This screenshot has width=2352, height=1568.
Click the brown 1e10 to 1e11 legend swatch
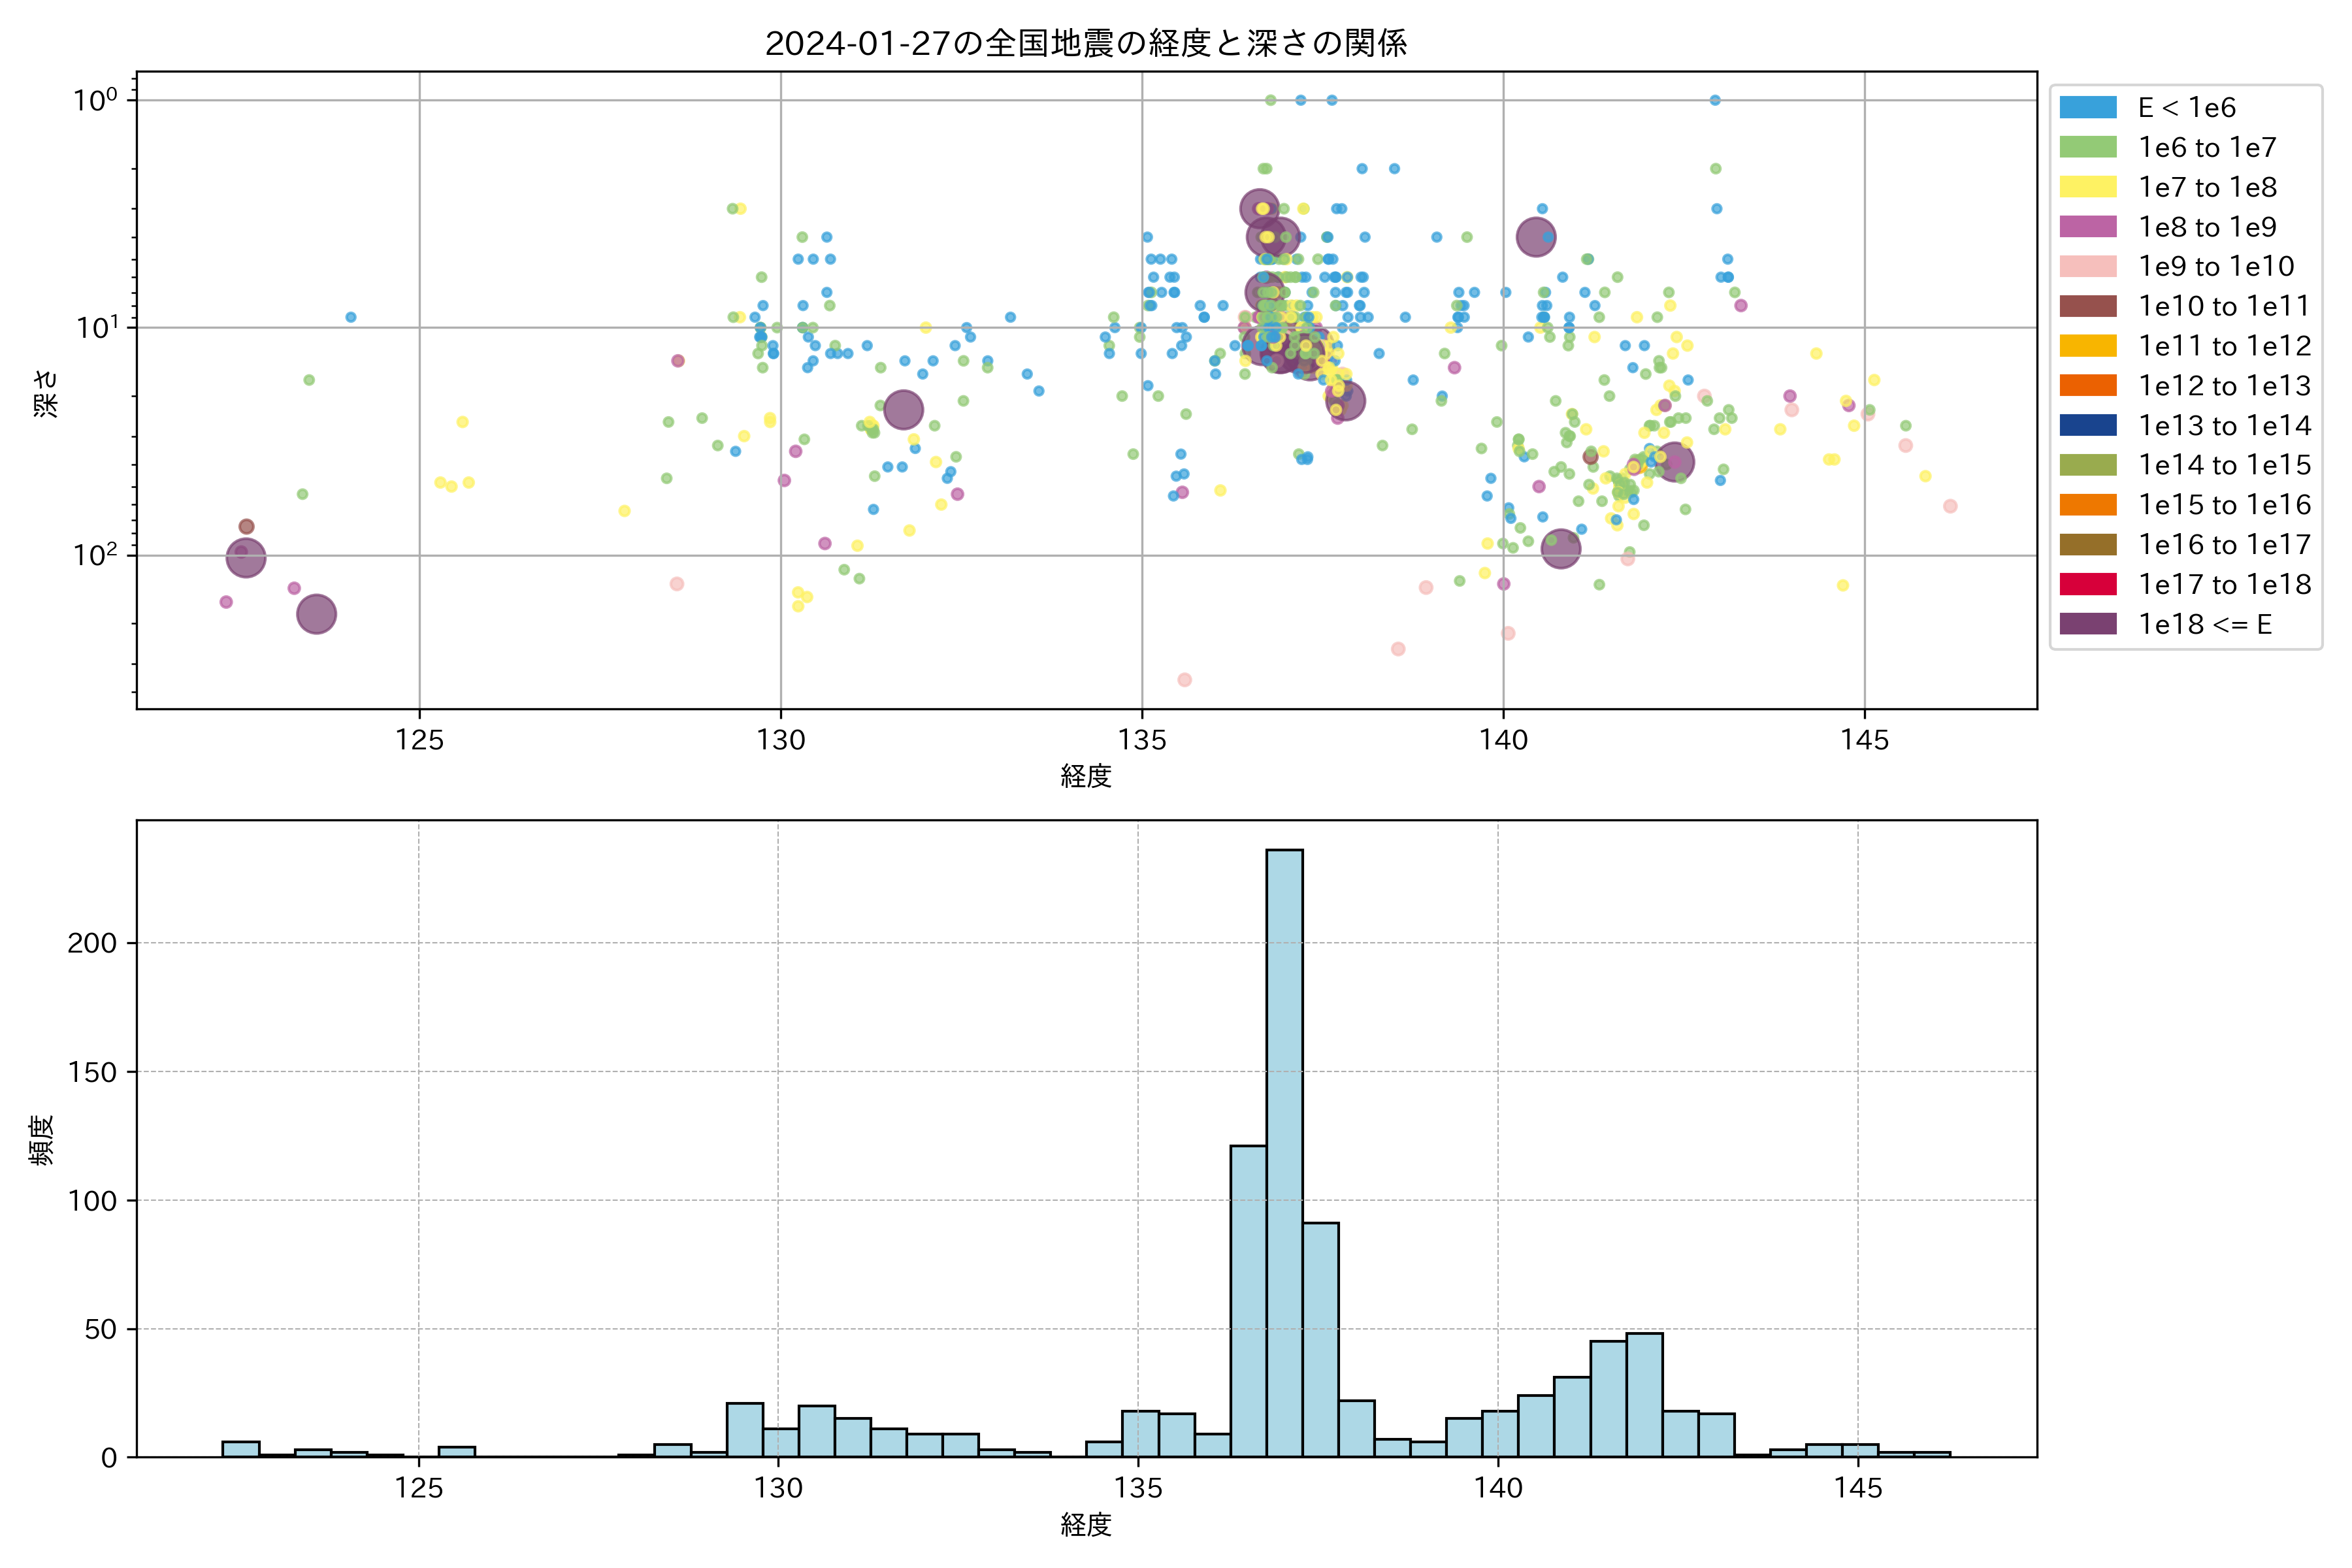click(2088, 306)
